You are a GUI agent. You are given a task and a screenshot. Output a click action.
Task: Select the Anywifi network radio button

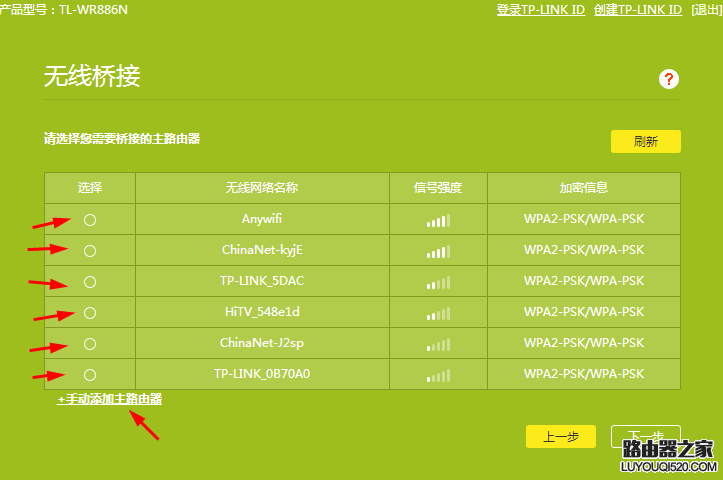[90, 220]
